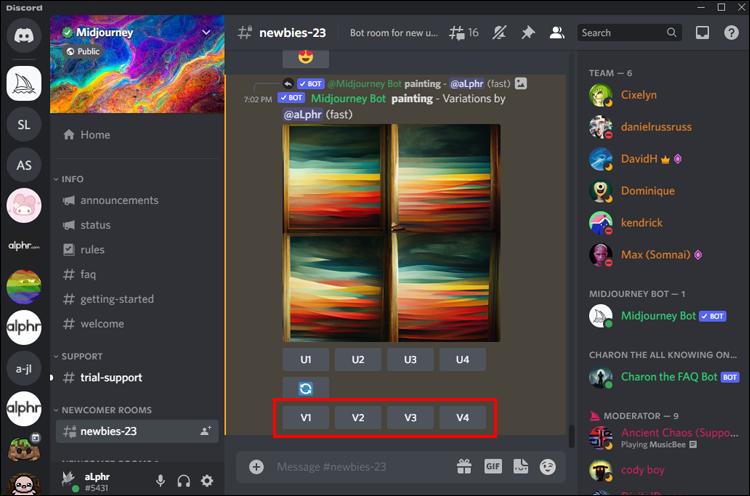
Task: Re-roll images with the refresh button
Action: point(306,388)
